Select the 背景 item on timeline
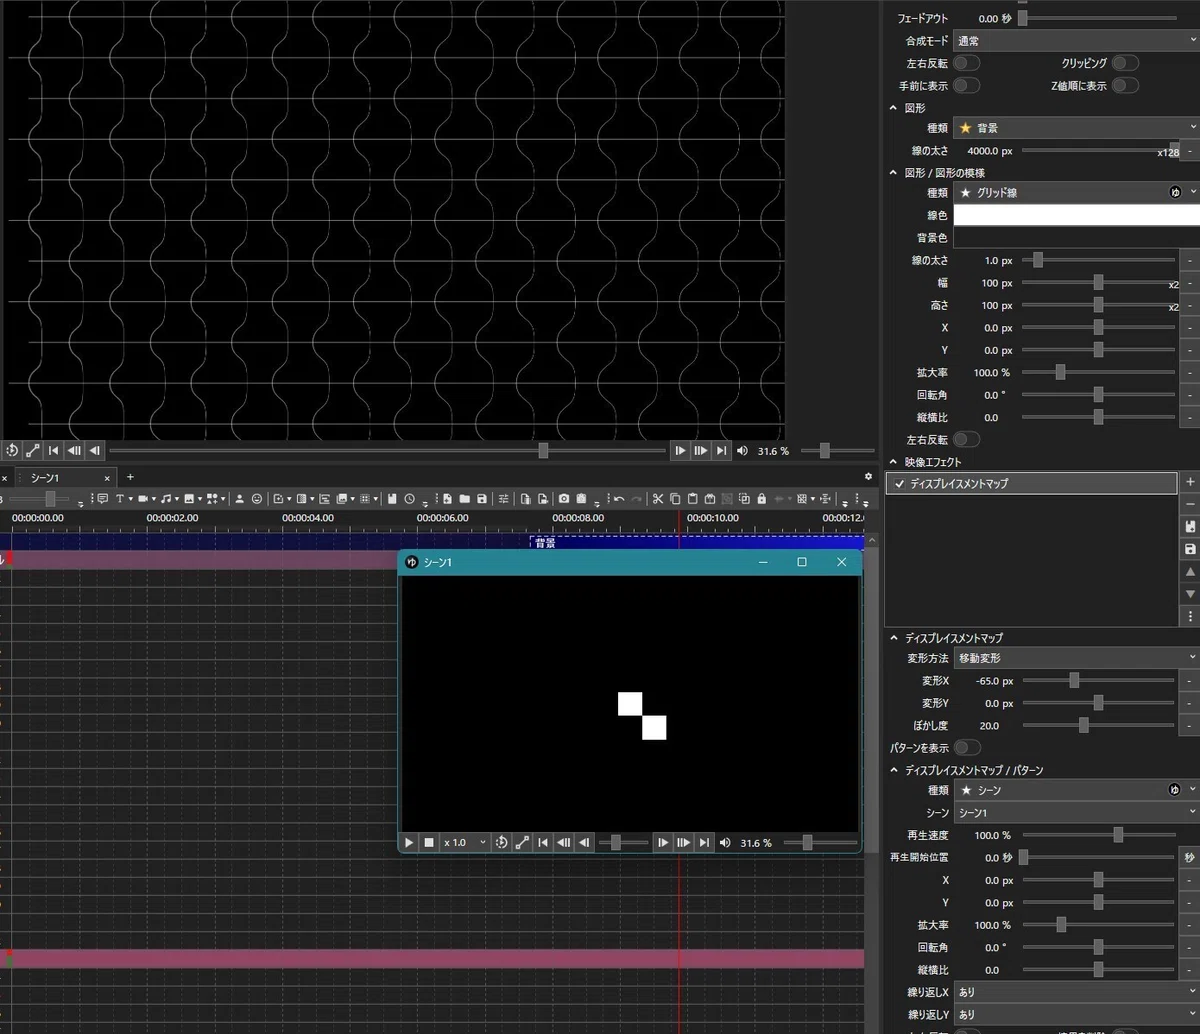The image size is (1200, 1034). point(696,542)
